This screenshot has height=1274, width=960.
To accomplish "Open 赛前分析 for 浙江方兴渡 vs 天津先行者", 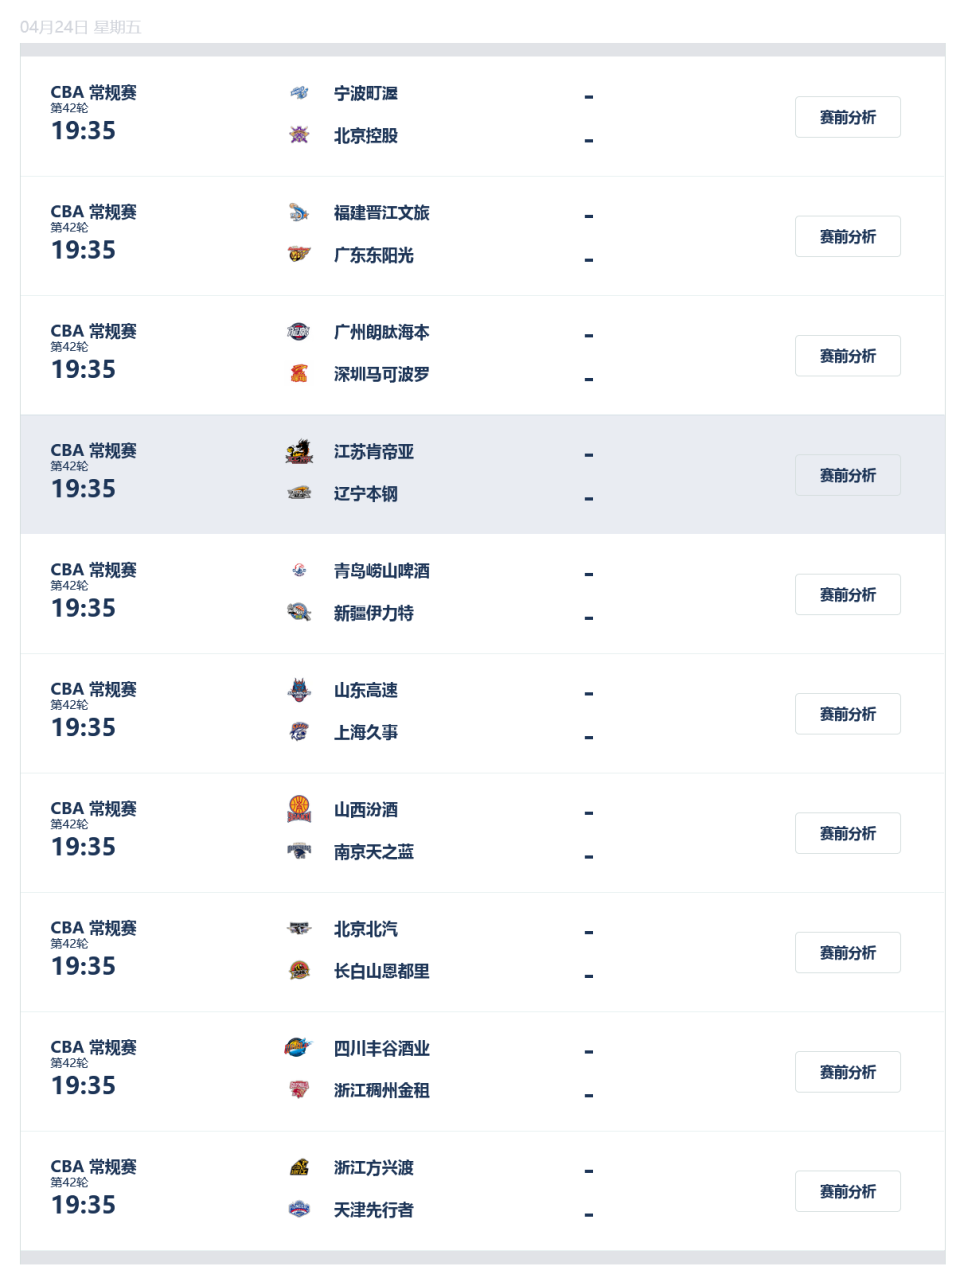I will point(847,1191).
